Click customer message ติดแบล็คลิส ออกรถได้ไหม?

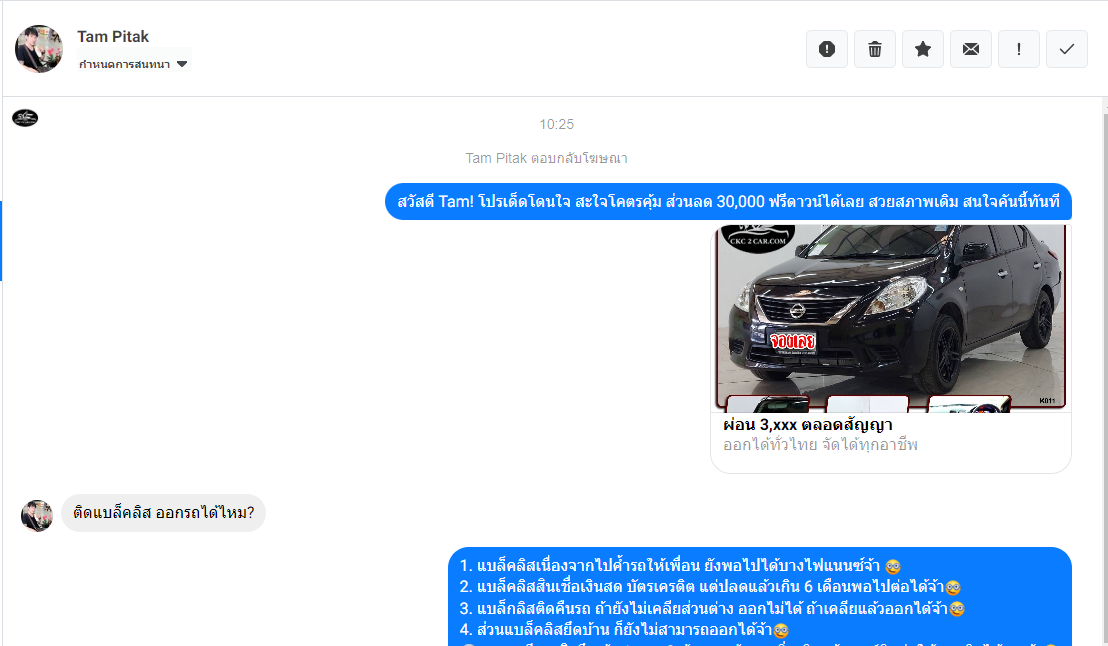click(x=163, y=513)
